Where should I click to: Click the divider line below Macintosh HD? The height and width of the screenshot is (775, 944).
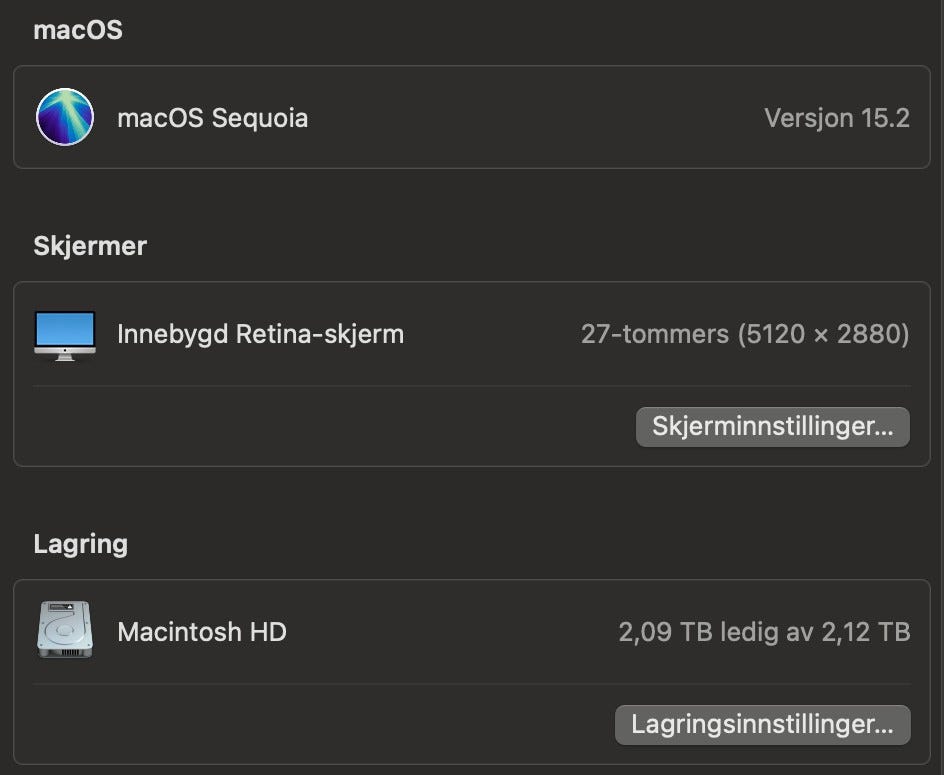(472, 684)
